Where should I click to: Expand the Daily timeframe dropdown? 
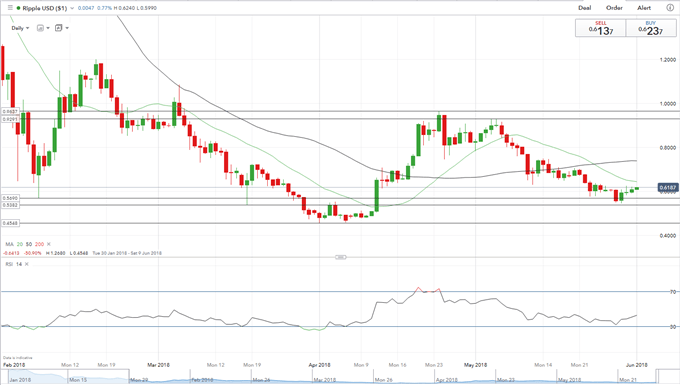[x=20, y=28]
